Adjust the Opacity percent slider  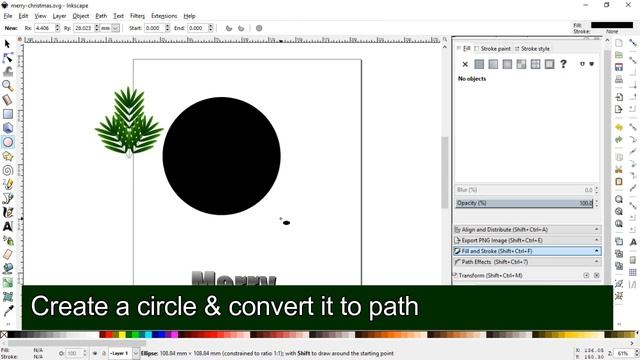[x=524, y=203]
